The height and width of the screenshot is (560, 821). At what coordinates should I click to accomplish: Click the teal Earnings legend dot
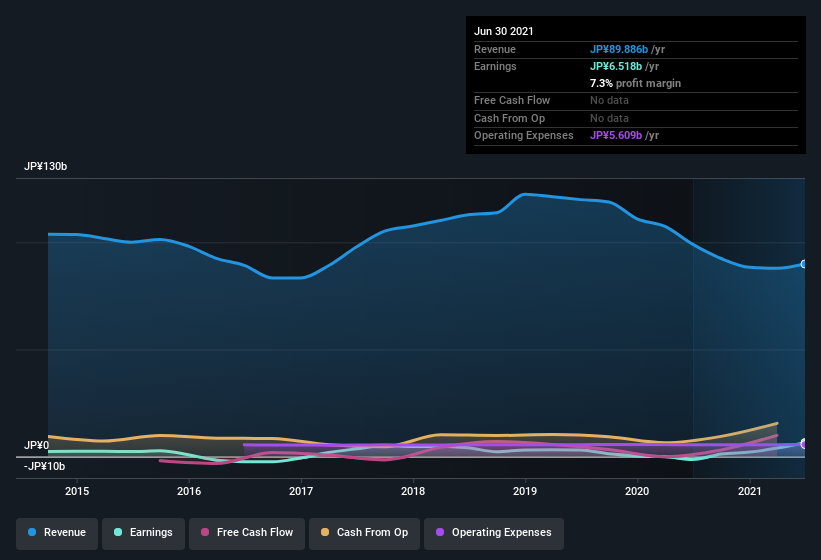118,532
